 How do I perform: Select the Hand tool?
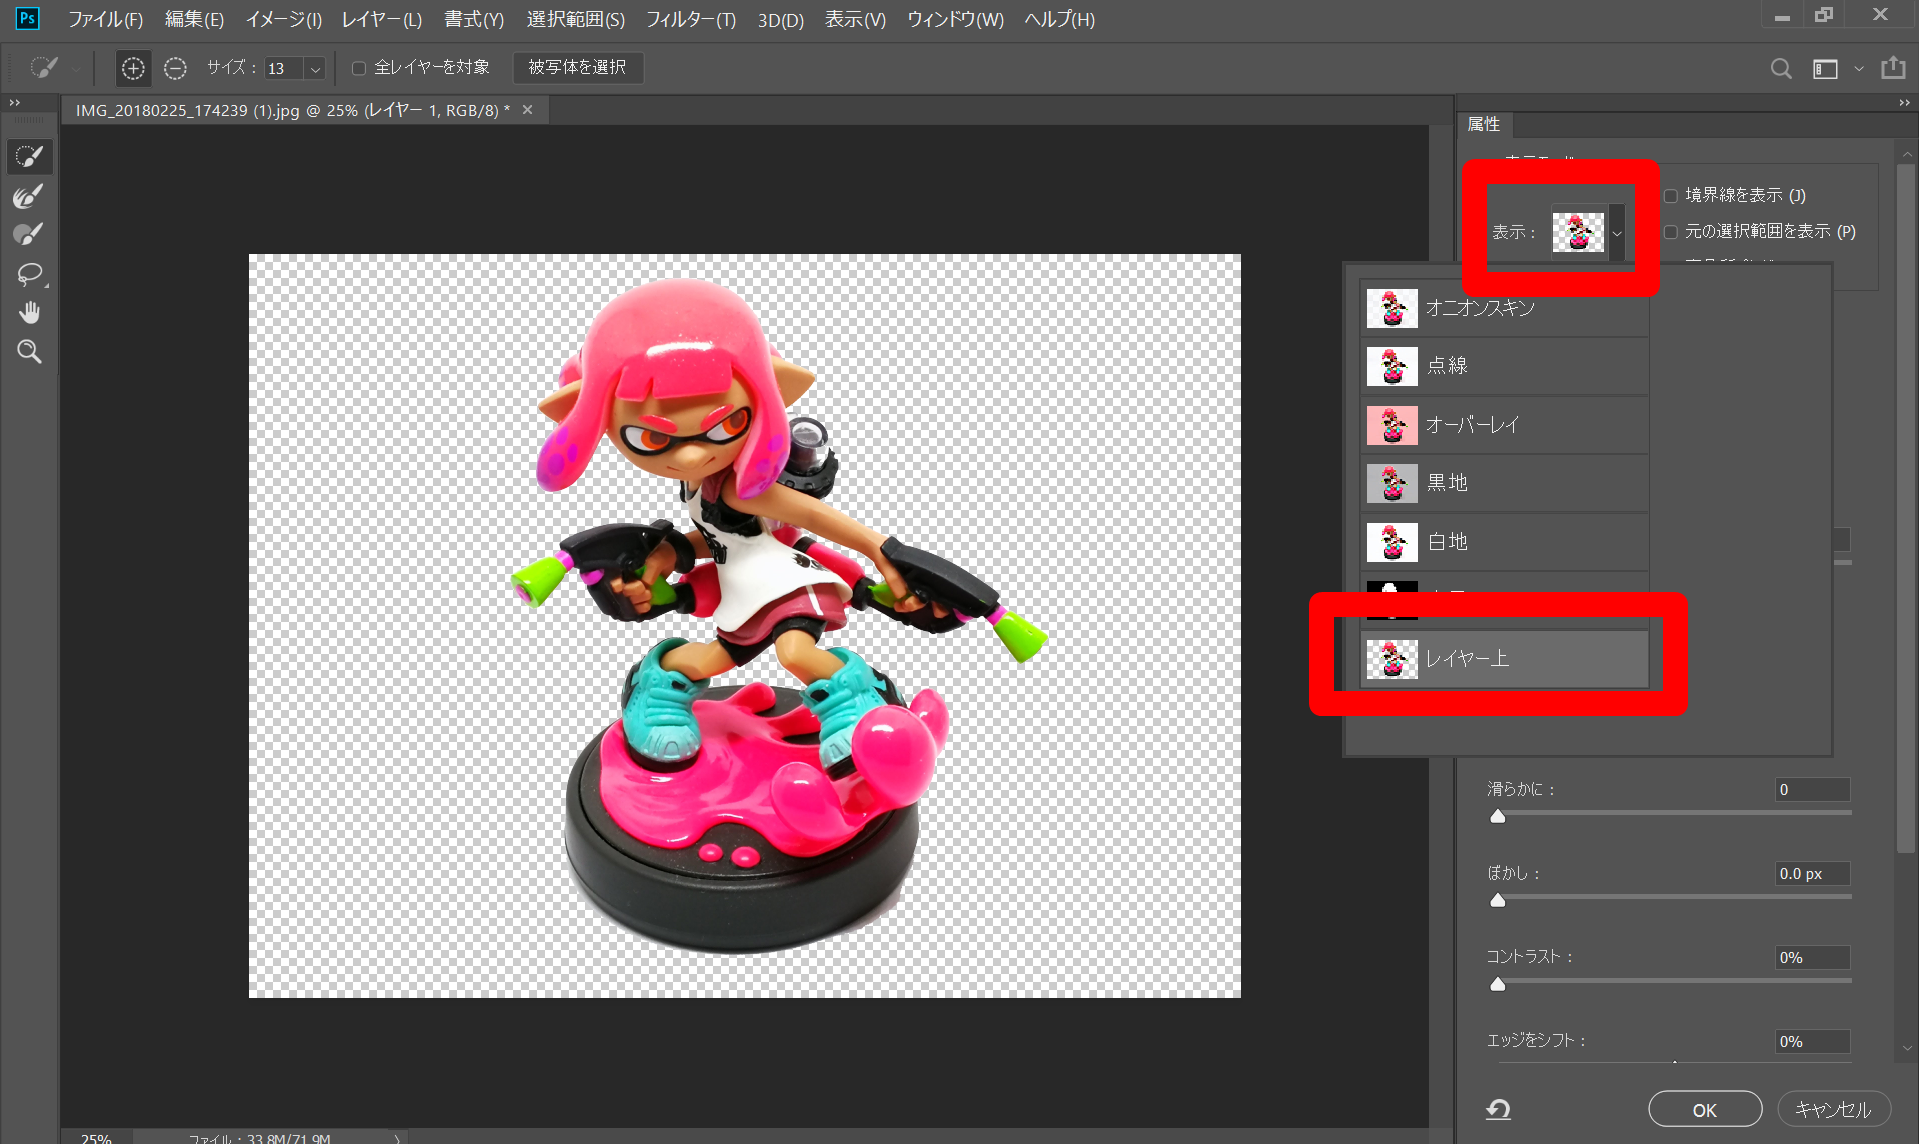[29, 313]
